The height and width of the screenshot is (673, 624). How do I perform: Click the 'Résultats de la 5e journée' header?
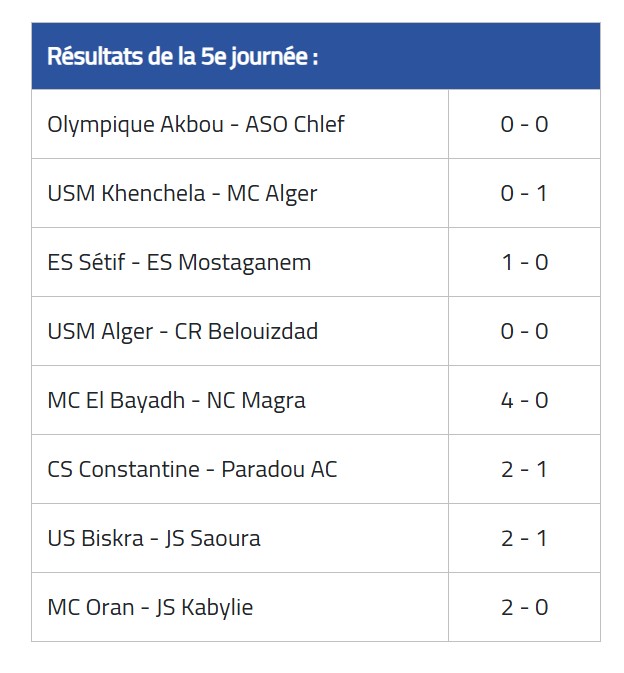click(x=182, y=56)
